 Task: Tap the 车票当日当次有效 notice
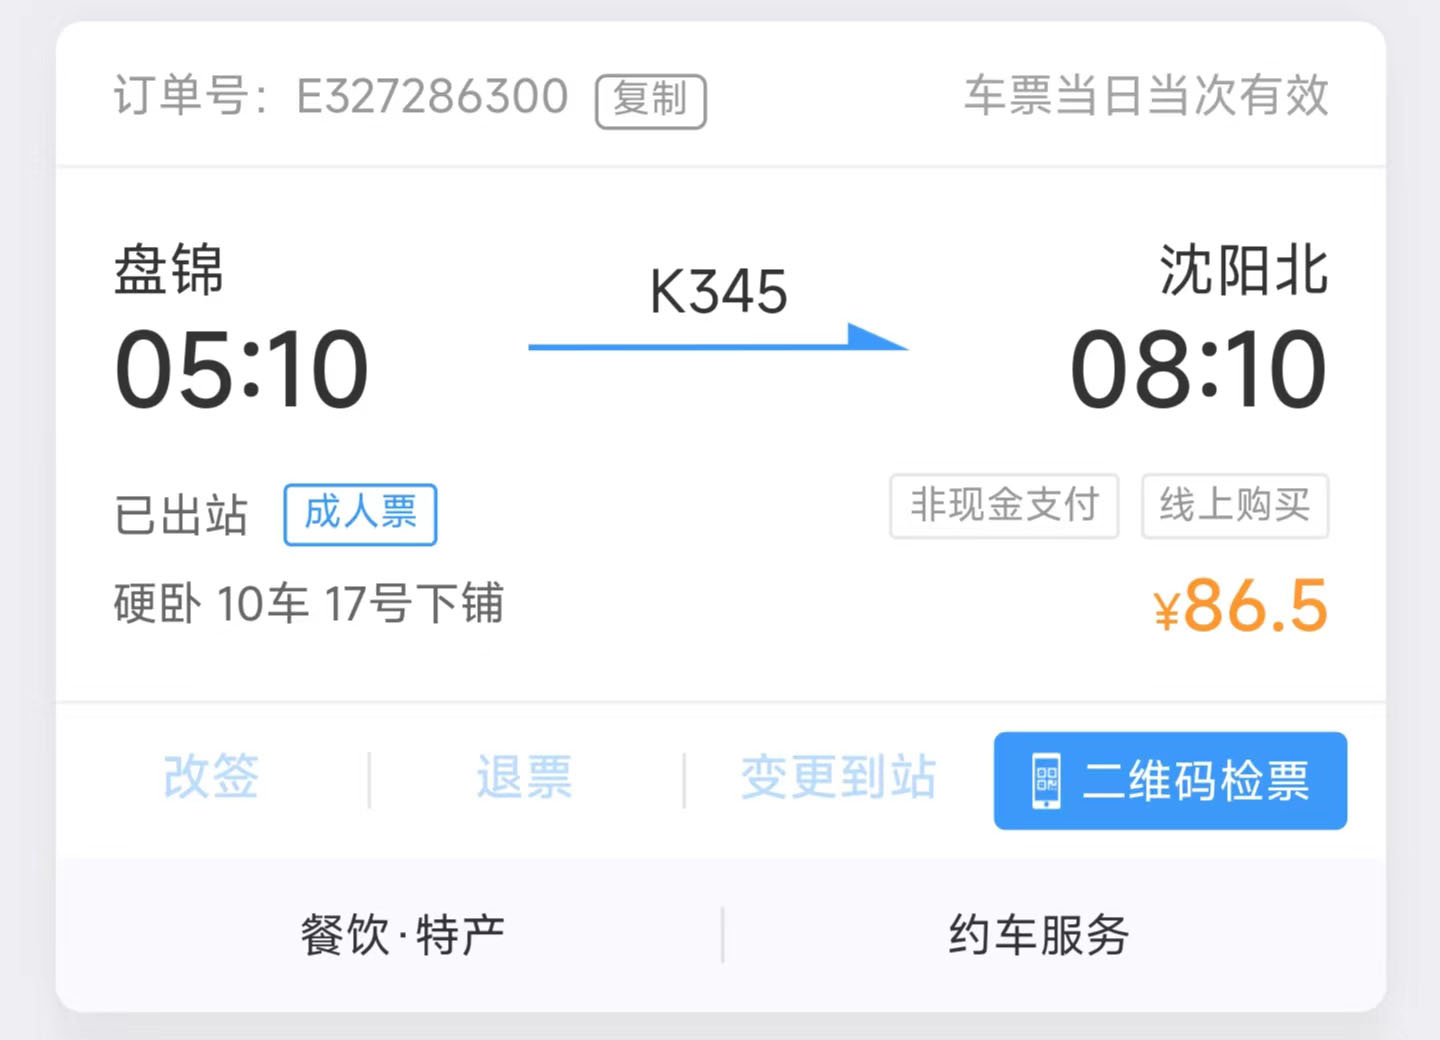1146,96
